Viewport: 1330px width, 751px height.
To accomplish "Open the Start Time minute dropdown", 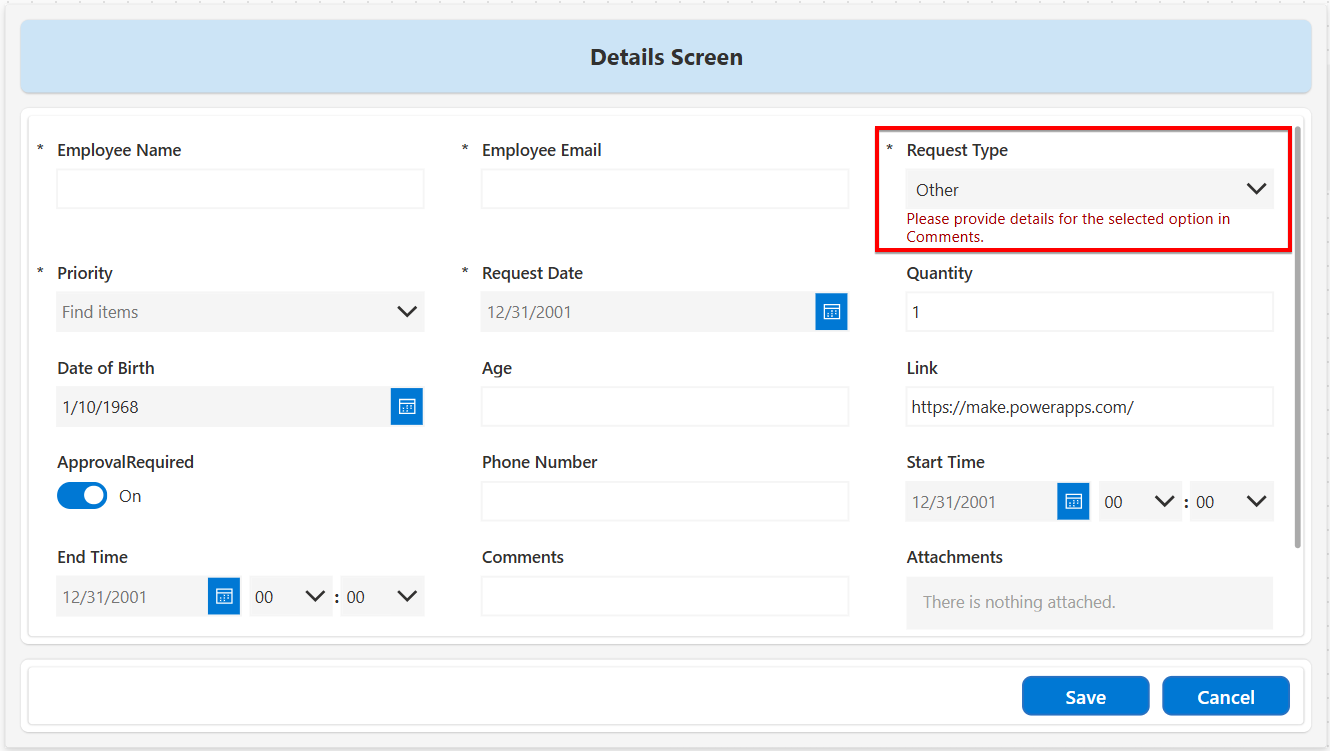I will 1232,502.
